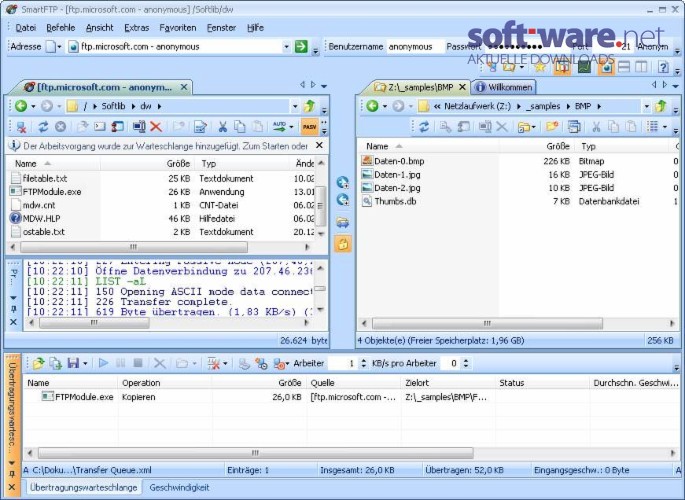685x500 pixels.
Task: Switch to the Geschwindigkeit tab
Action: point(179,487)
